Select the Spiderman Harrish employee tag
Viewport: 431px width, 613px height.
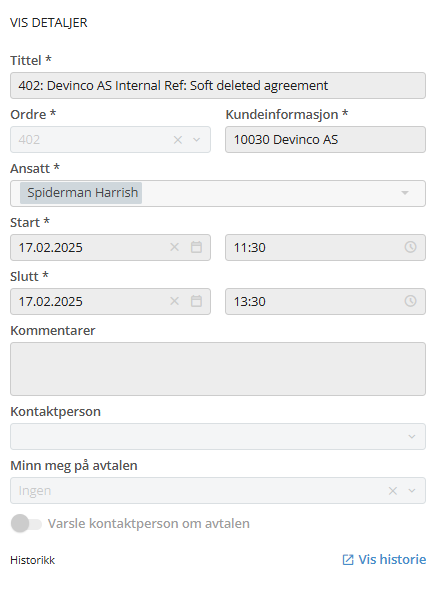(81, 193)
